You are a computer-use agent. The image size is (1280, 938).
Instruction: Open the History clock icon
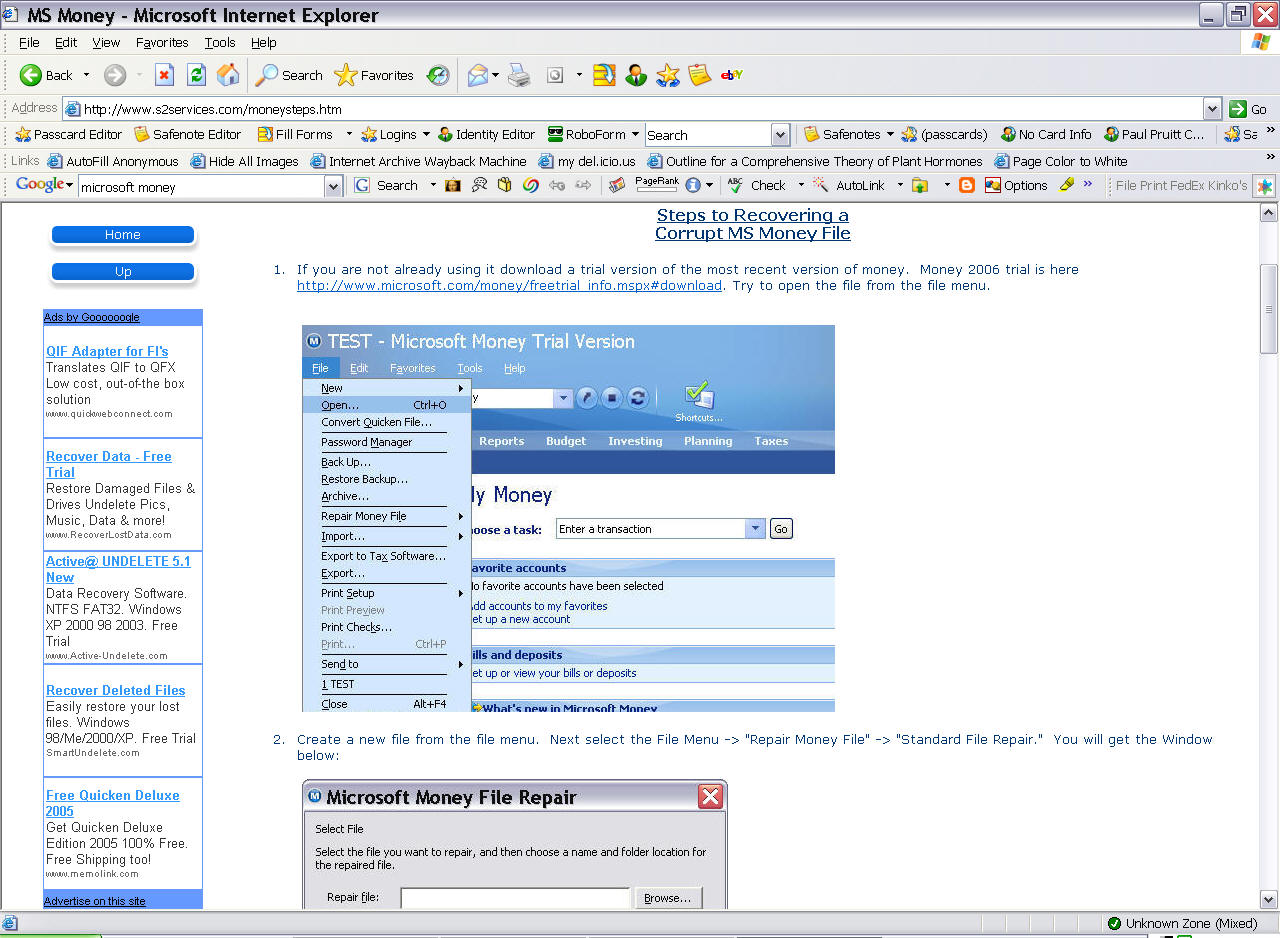tap(438, 75)
